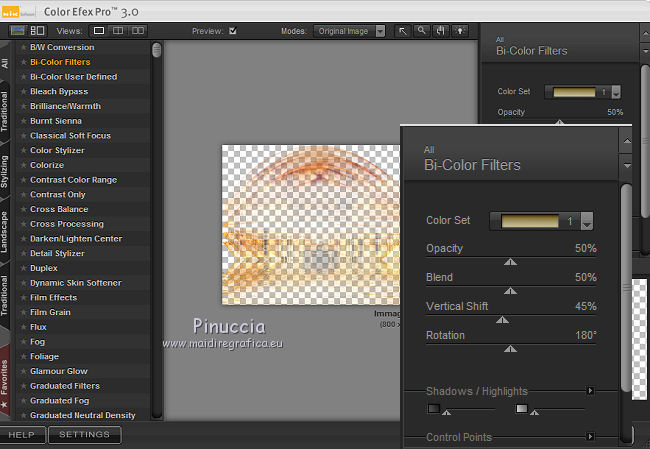The width and height of the screenshot is (650, 449).
Task: Toggle favorite star for Film Grain
Action: [x=23, y=312]
